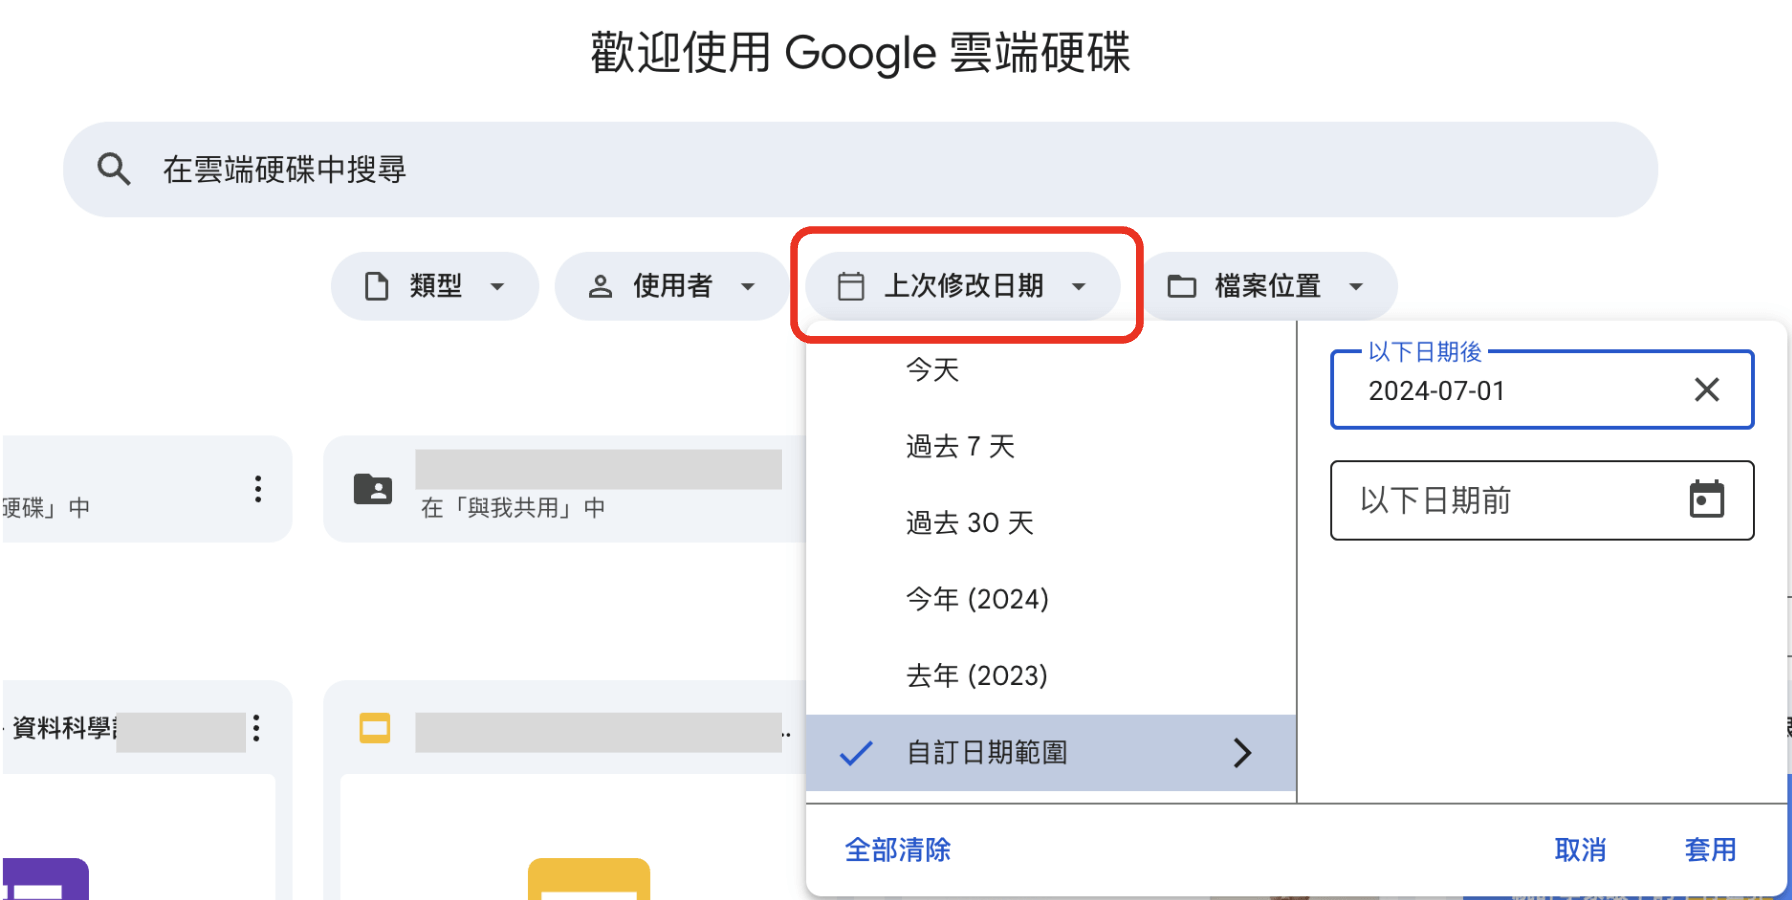Select 過去 30 天 date option

1051,523
